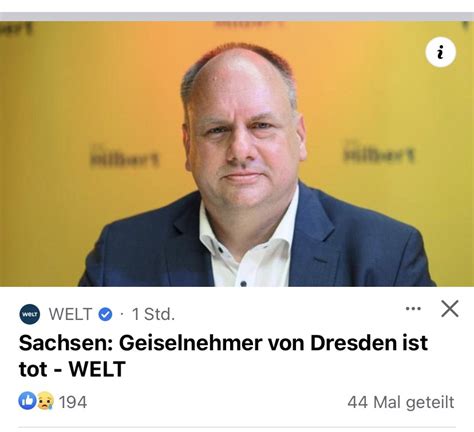This screenshot has height=432, width=474.
Task: Click the blurred 'Hilbert' text right of the man
Action: [379, 154]
